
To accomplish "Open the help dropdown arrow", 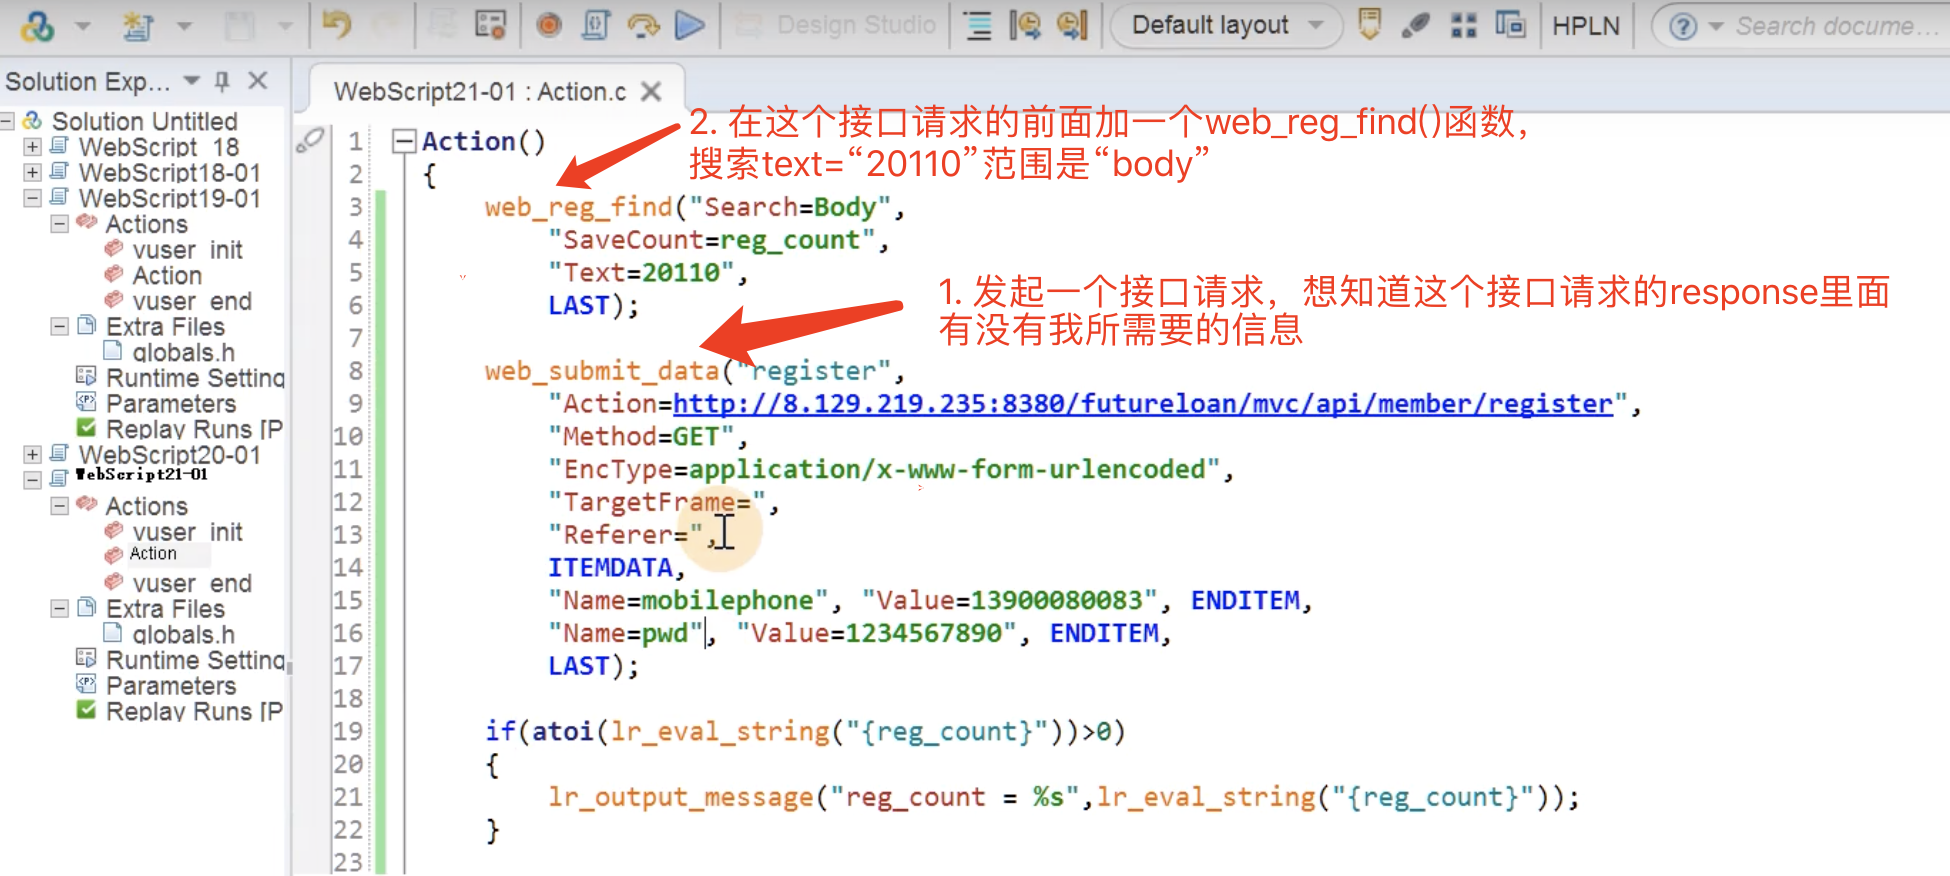I will pyautogui.click(x=1716, y=27).
